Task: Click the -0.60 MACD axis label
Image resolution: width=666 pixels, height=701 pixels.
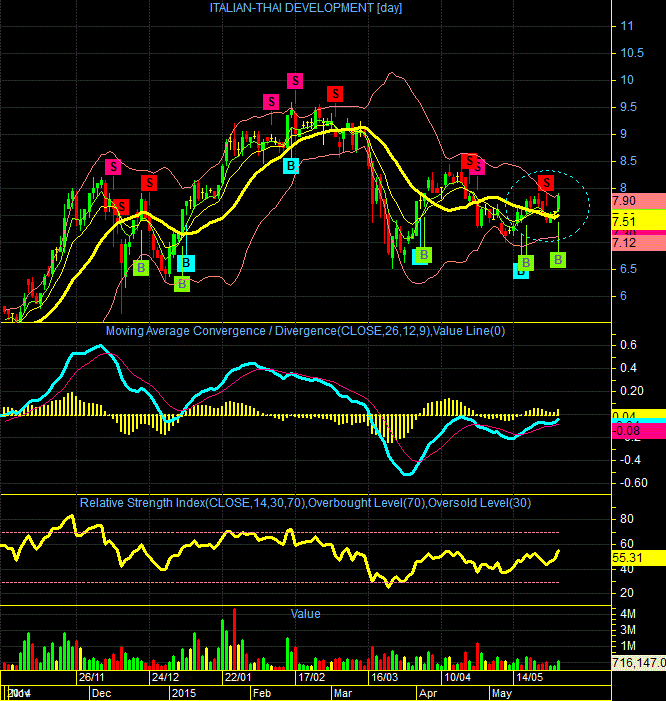Action: 633,483
